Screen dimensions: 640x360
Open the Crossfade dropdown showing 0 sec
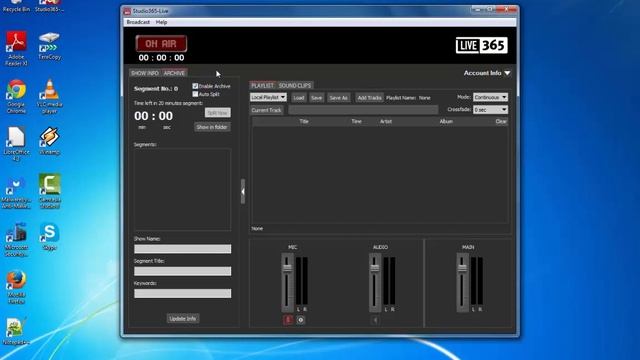(490, 110)
